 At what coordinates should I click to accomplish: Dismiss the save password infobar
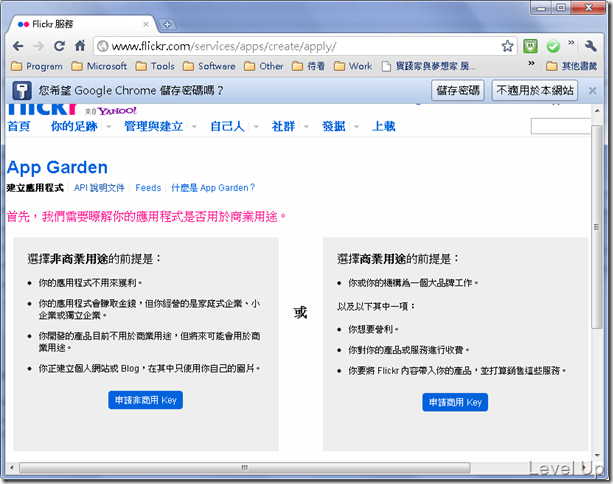coord(592,91)
